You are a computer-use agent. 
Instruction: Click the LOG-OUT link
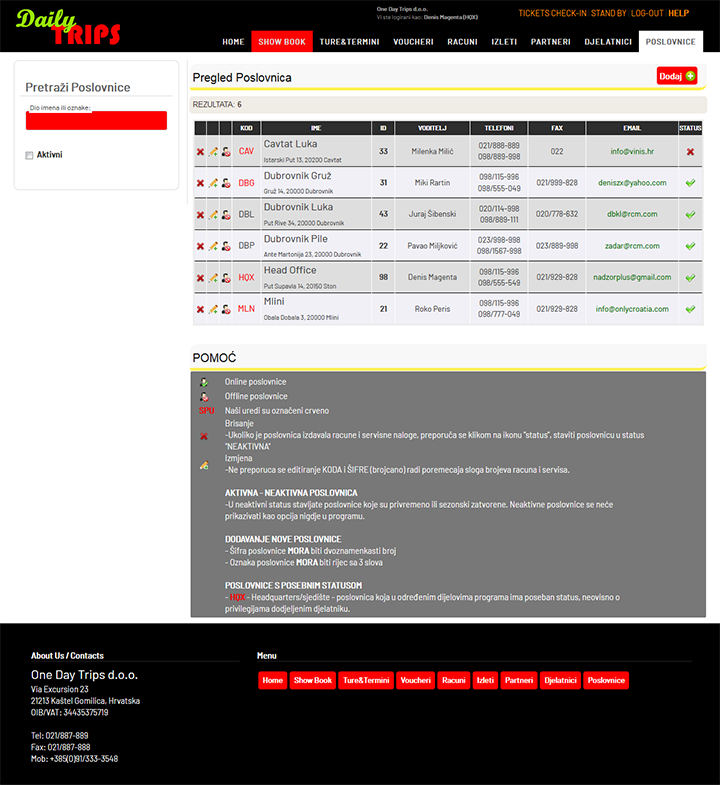tap(647, 14)
